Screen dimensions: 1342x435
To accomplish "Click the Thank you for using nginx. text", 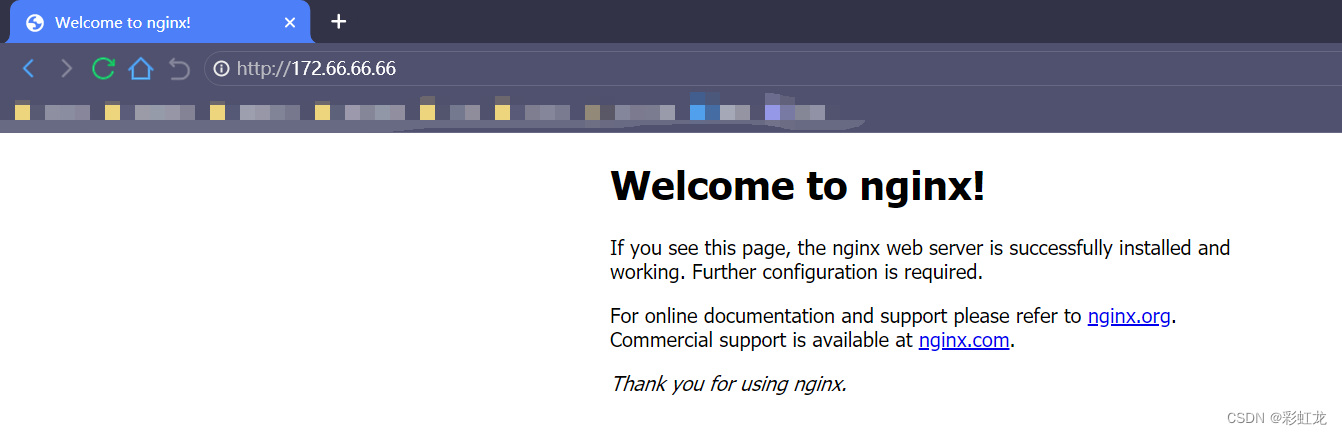I will 729,383.
